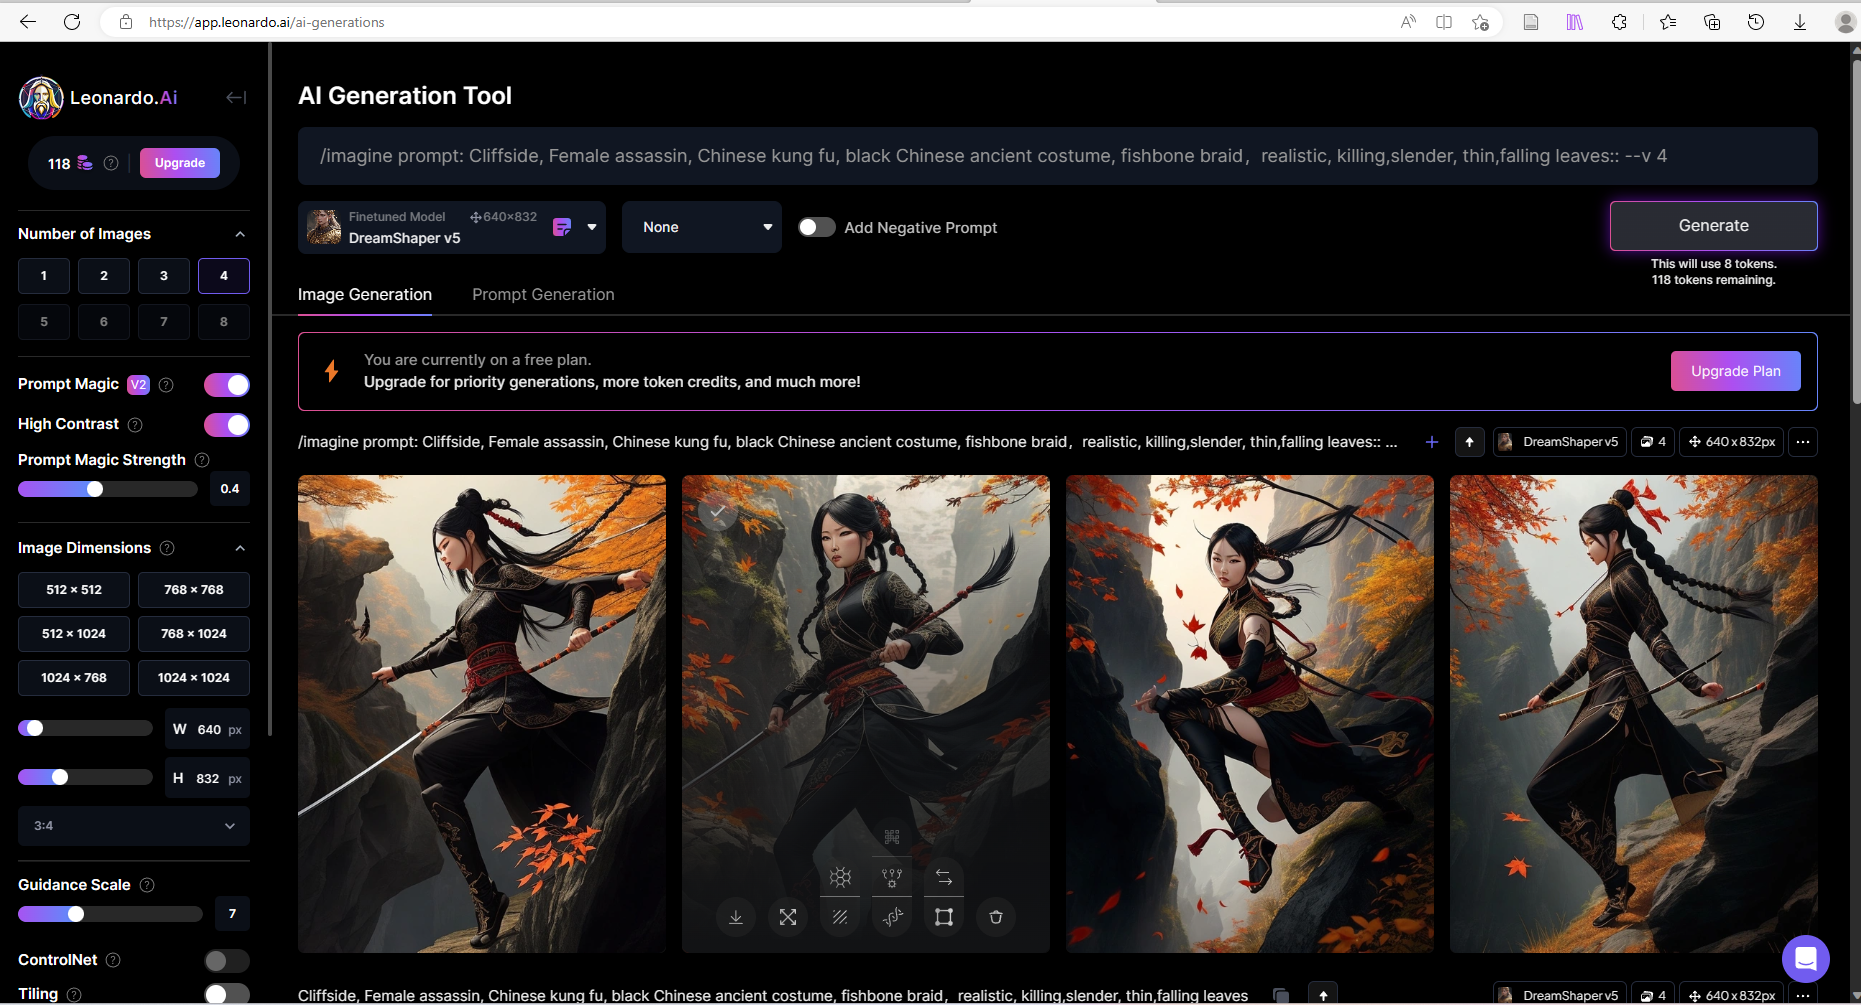Choose the 768 × 1024 dimension preset
This screenshot has width=1861, height=1005.
point(194,634)
